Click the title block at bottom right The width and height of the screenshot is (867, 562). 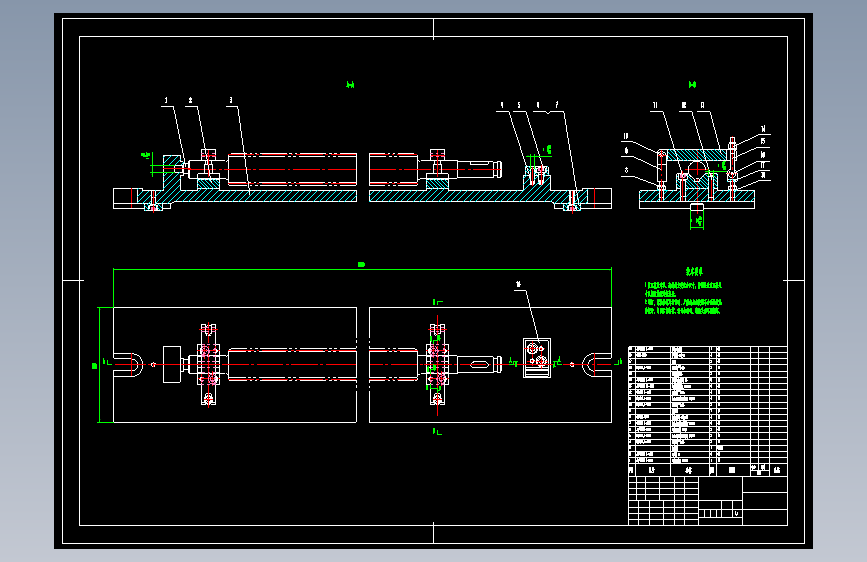tap(708, 501)
